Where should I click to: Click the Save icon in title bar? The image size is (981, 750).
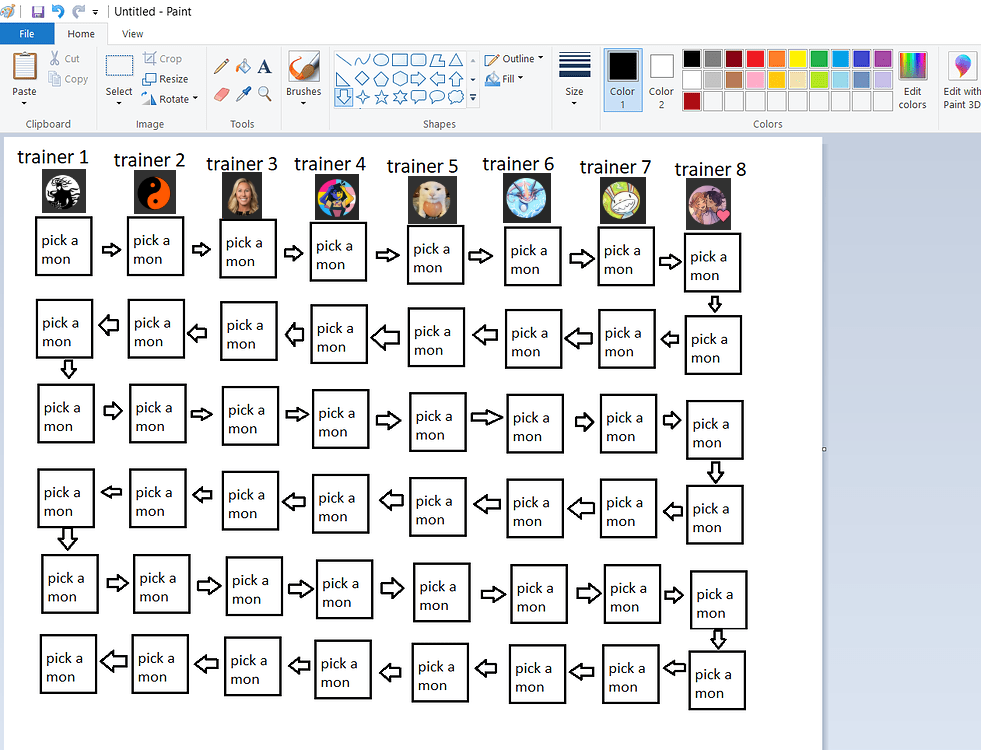(x=38, y=11)
